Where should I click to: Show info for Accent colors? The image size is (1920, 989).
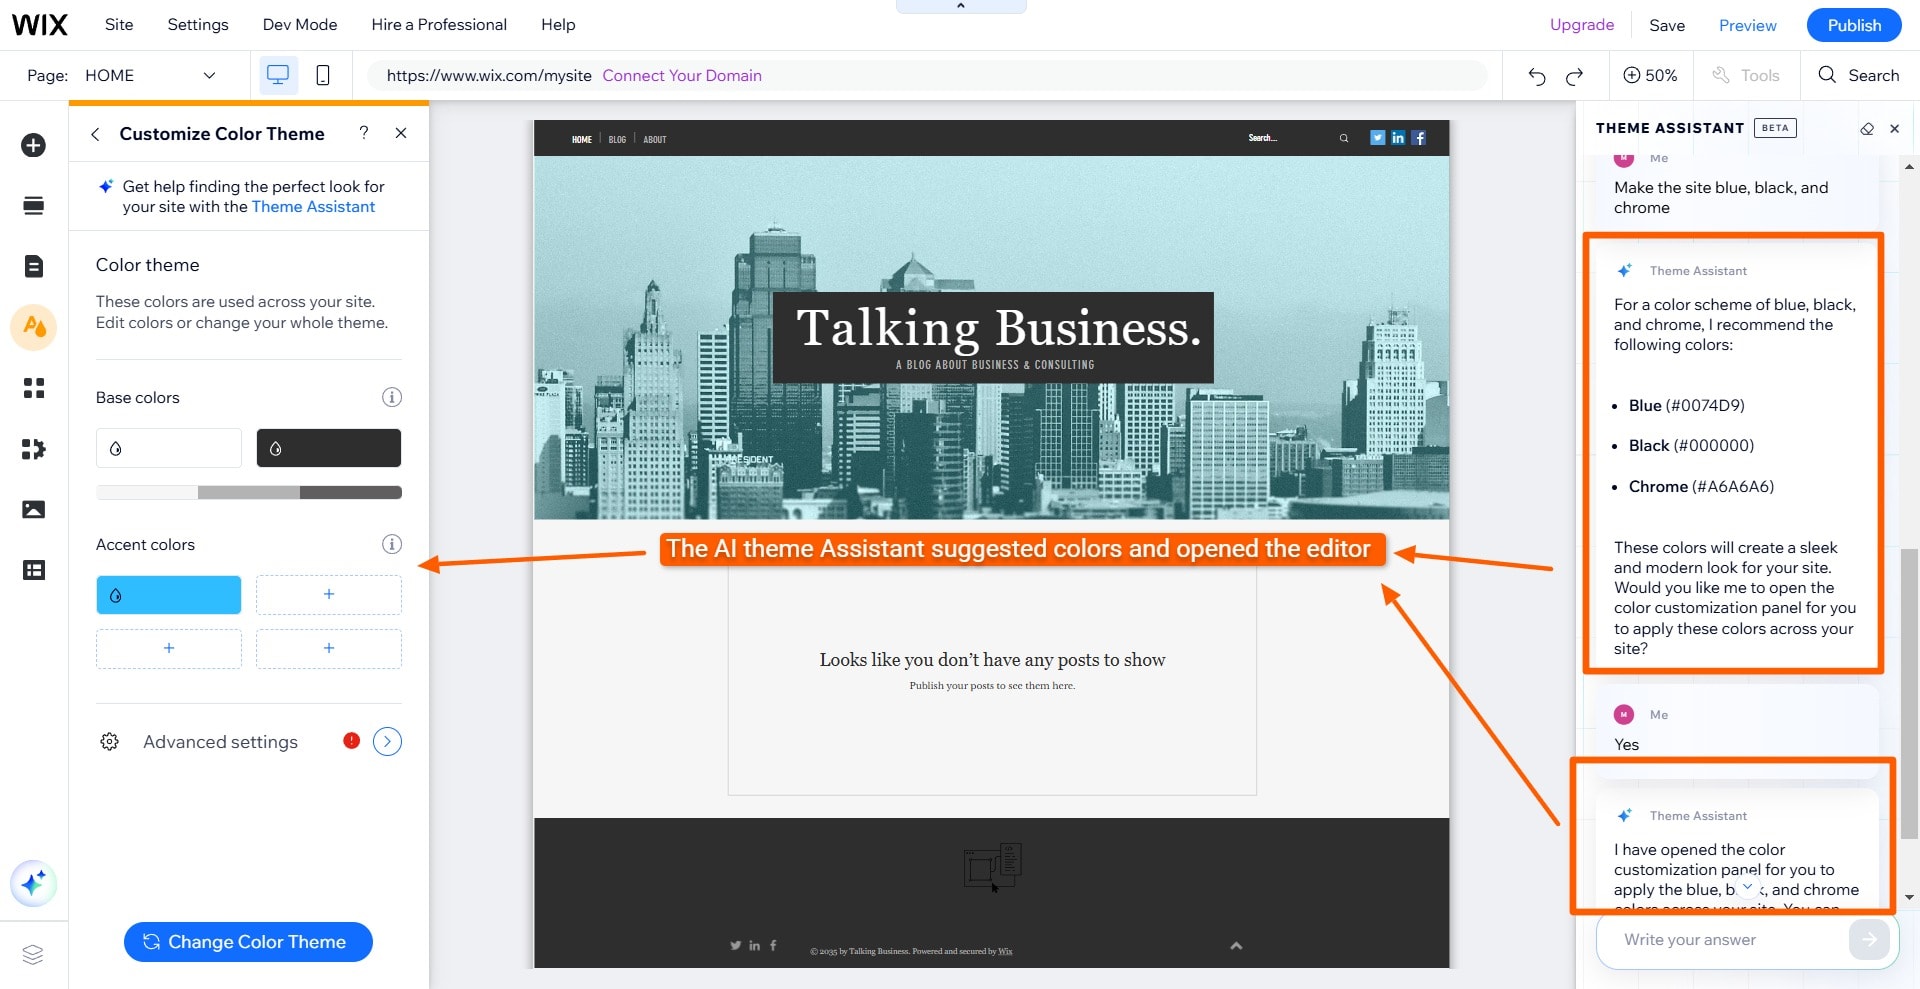[392, 544]
